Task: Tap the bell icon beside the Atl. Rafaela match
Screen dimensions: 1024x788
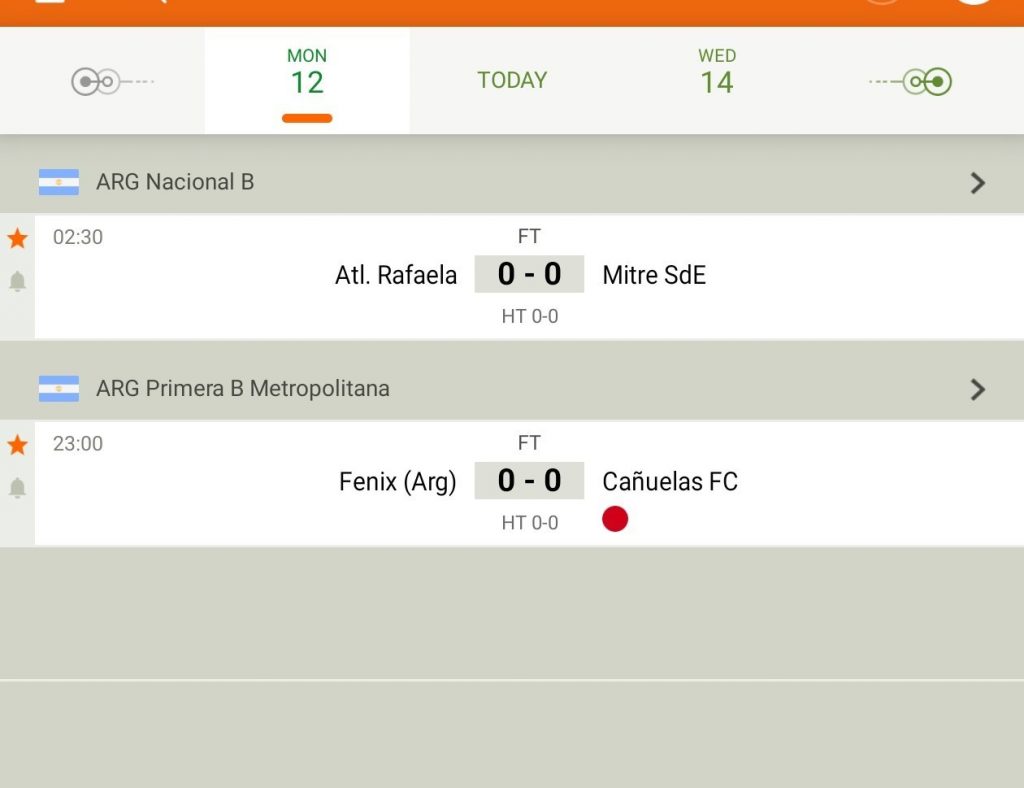Action: [x=18, y=282]
